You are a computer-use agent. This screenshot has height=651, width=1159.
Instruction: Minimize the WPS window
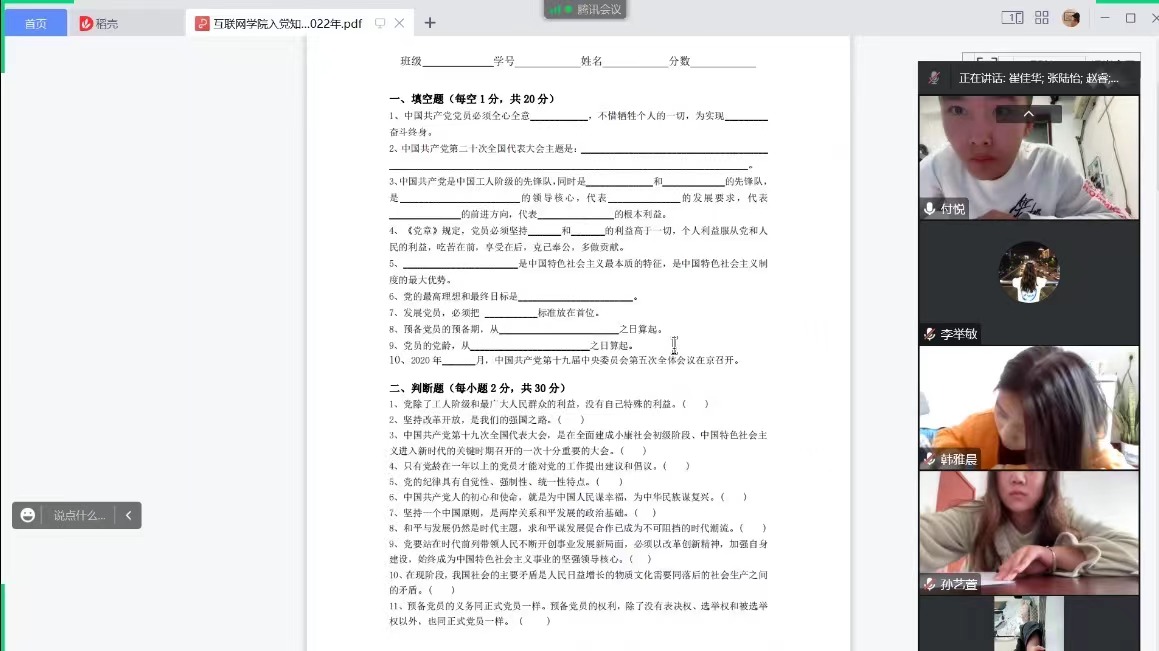(x=1105, y=18)
